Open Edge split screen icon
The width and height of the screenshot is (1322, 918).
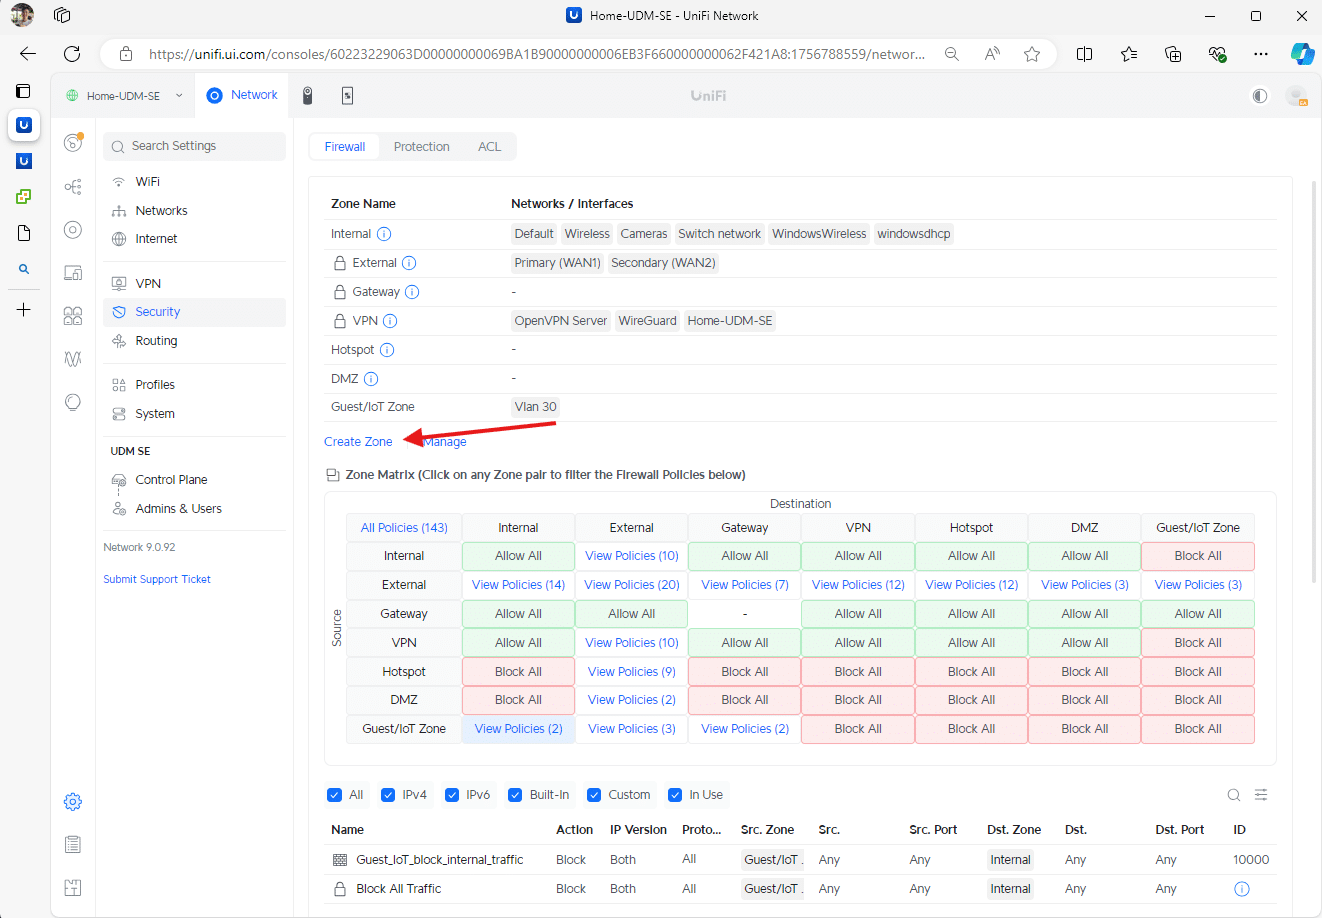point(1084,54)
